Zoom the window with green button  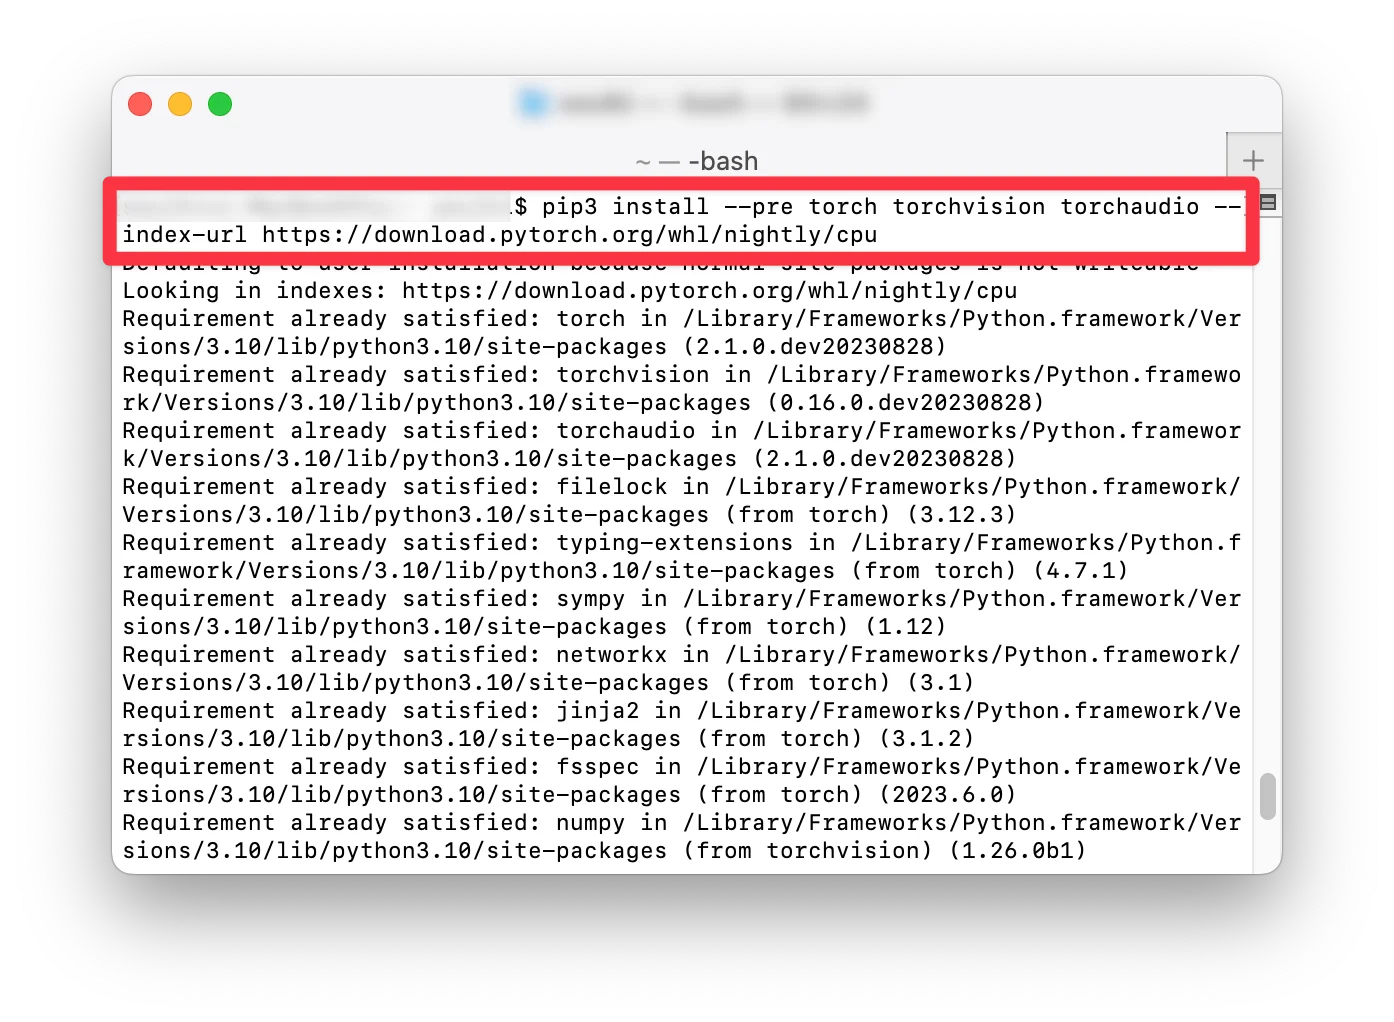(x=220, y=104)
